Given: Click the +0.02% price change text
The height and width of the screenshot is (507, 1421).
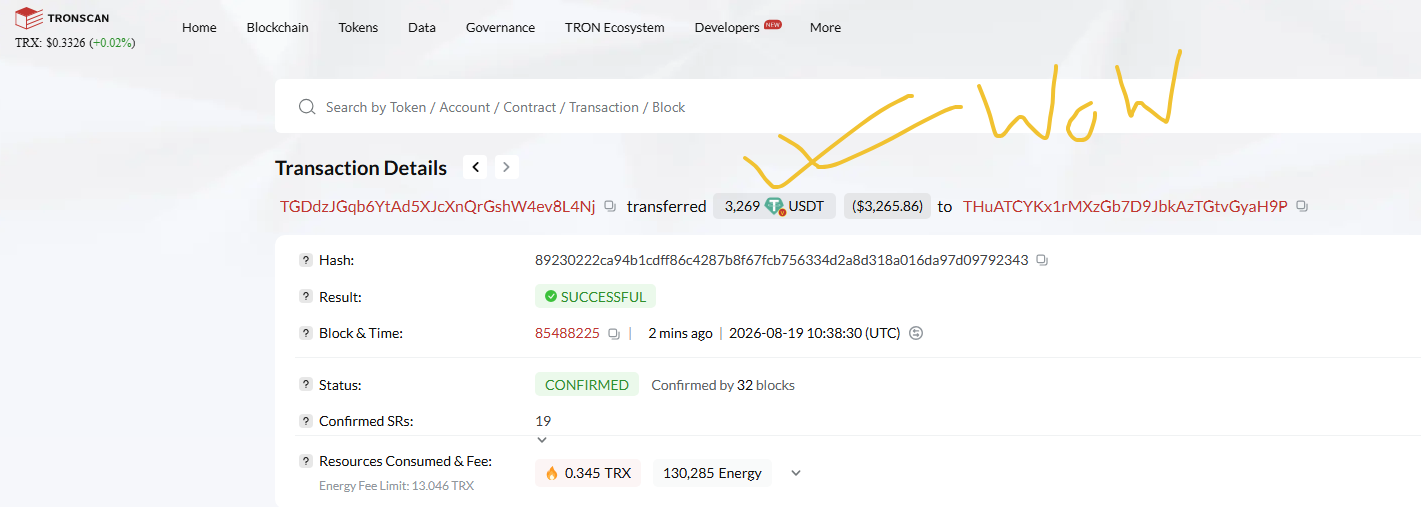Looking at the screenshot, I should click(x=112, y=43).
